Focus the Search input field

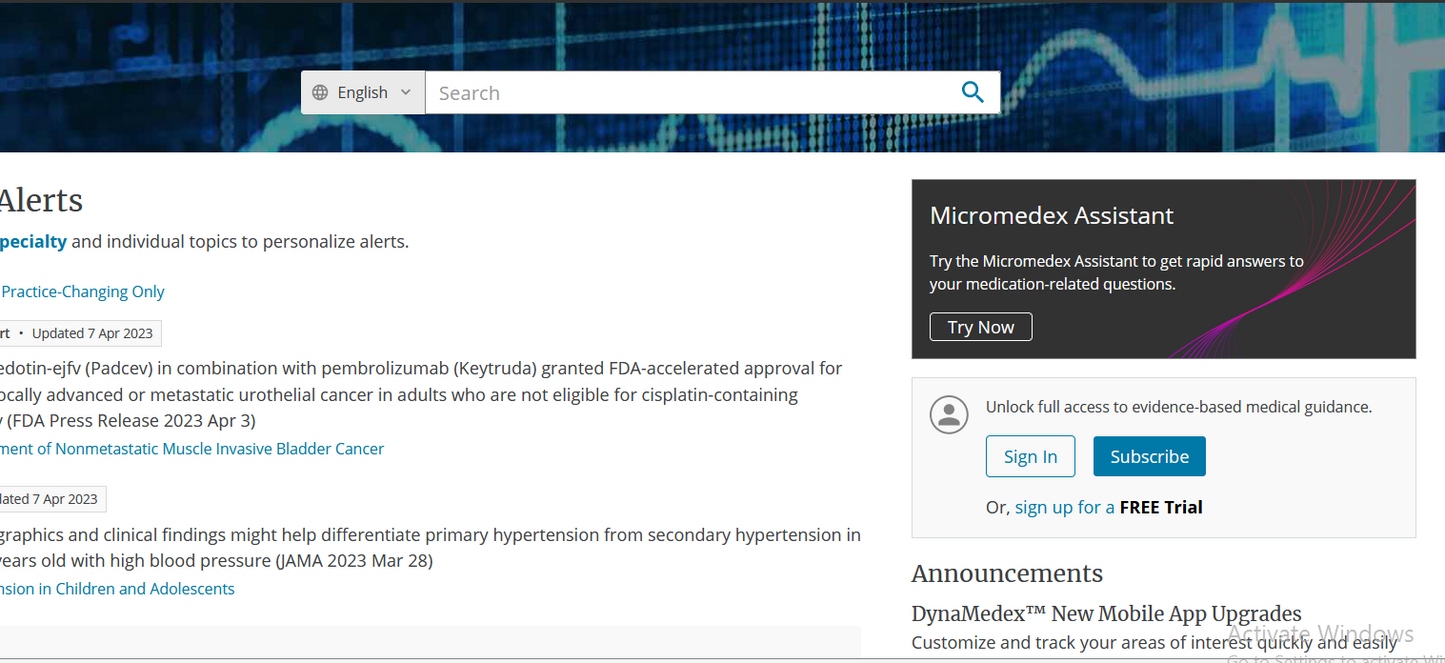690,93
